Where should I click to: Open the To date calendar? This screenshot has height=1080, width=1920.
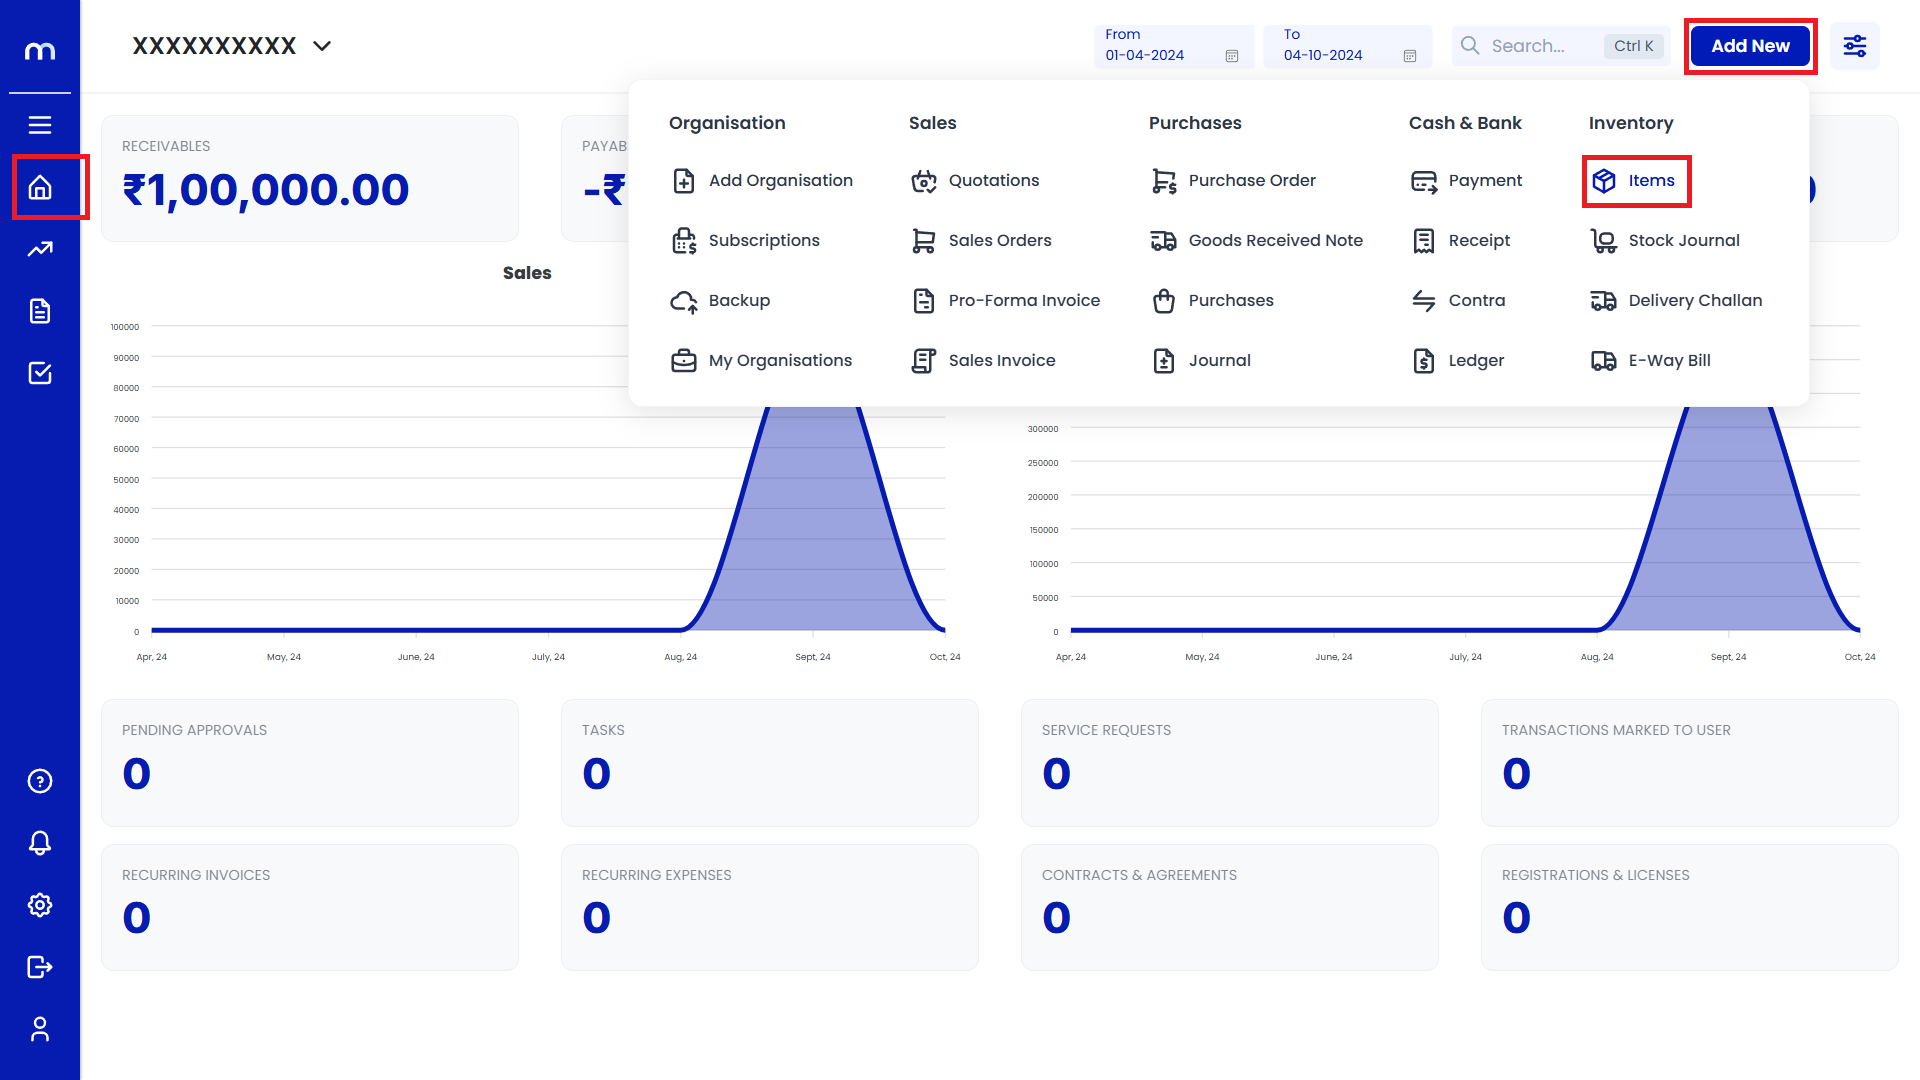1347,46
